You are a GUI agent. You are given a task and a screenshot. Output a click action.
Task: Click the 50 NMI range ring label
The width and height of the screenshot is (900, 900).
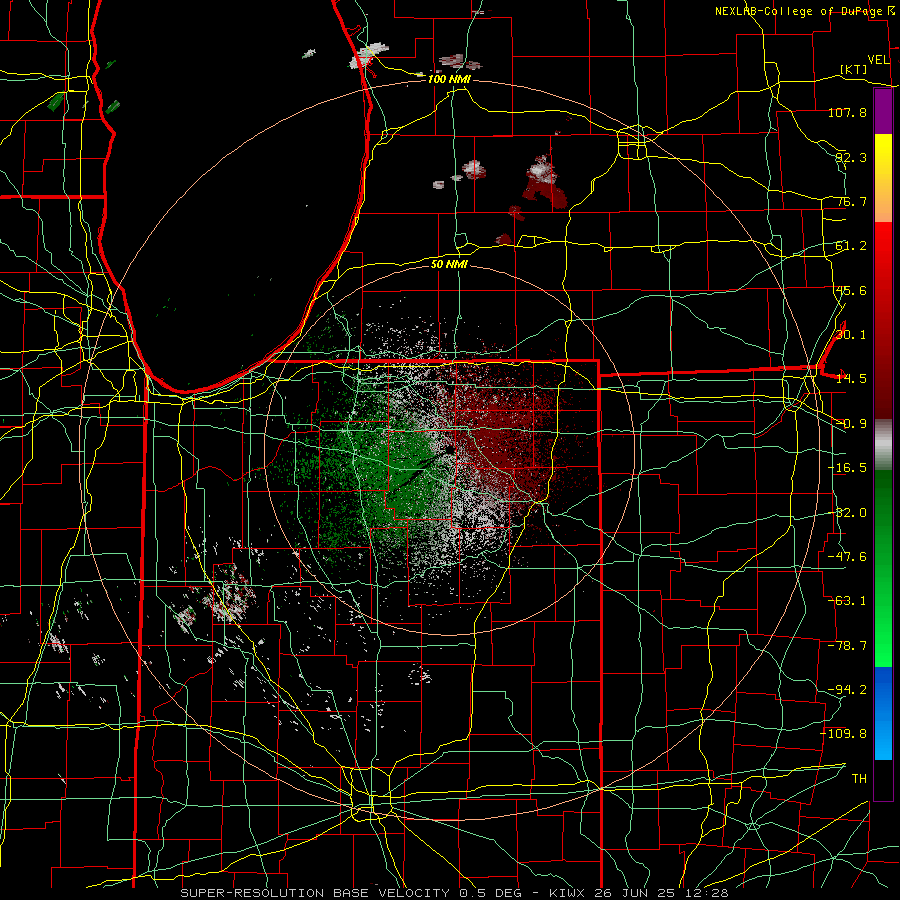coord(449,264)
